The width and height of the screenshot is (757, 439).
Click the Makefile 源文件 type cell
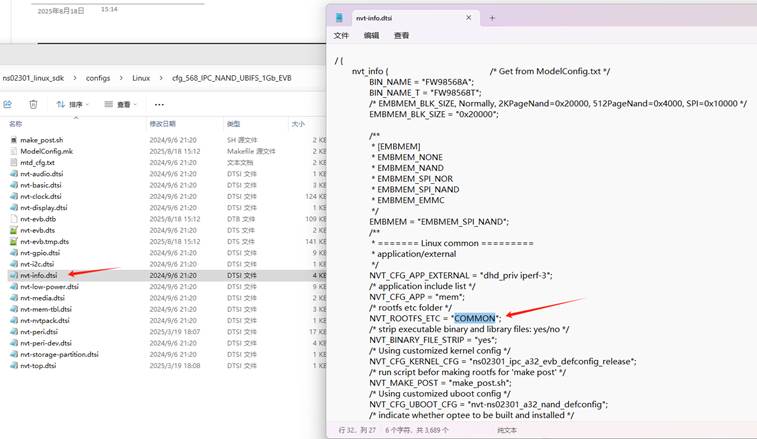[251, 151]
